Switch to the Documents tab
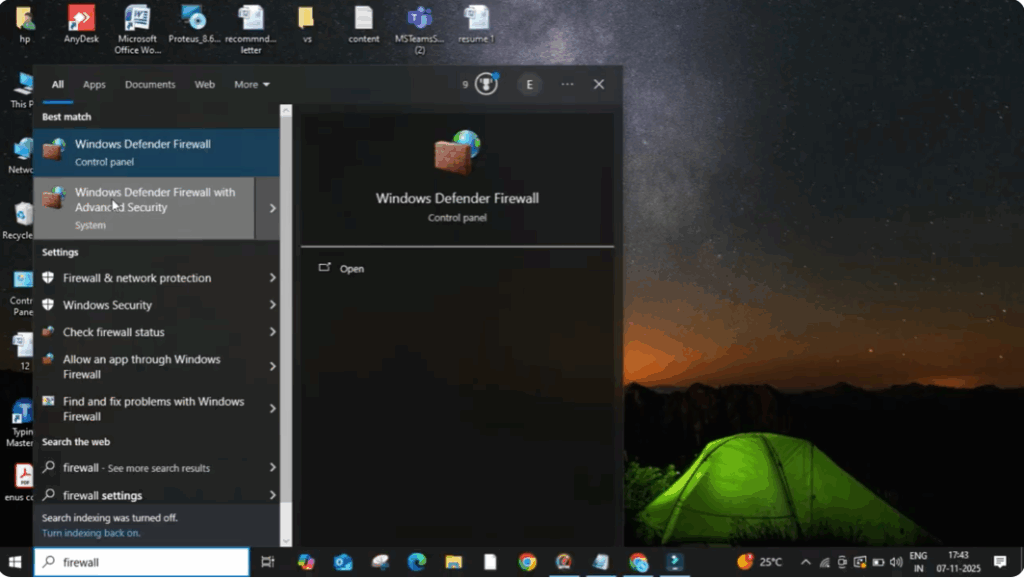Screen dimensions: 1024x578 click(x=150, y=84)
